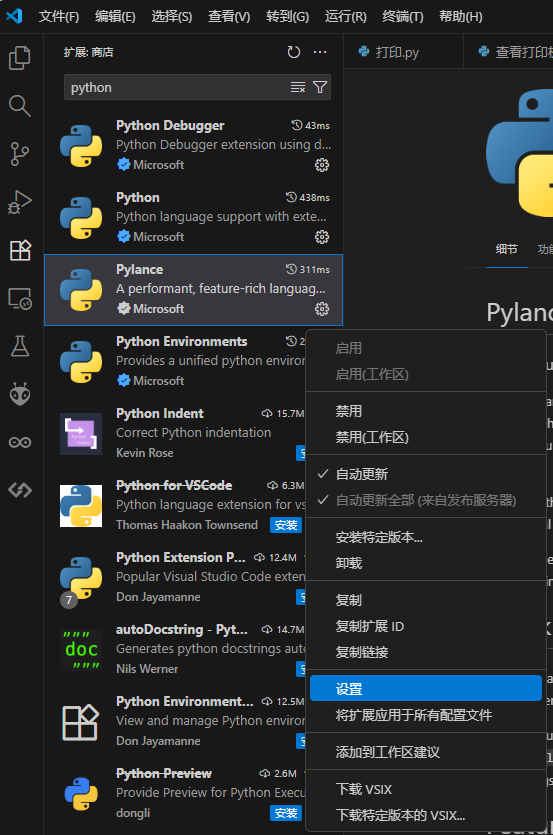Open 设置 from the context menu
Screen dimensions: 553x835
pyautogui.click(x=426, y=689)
